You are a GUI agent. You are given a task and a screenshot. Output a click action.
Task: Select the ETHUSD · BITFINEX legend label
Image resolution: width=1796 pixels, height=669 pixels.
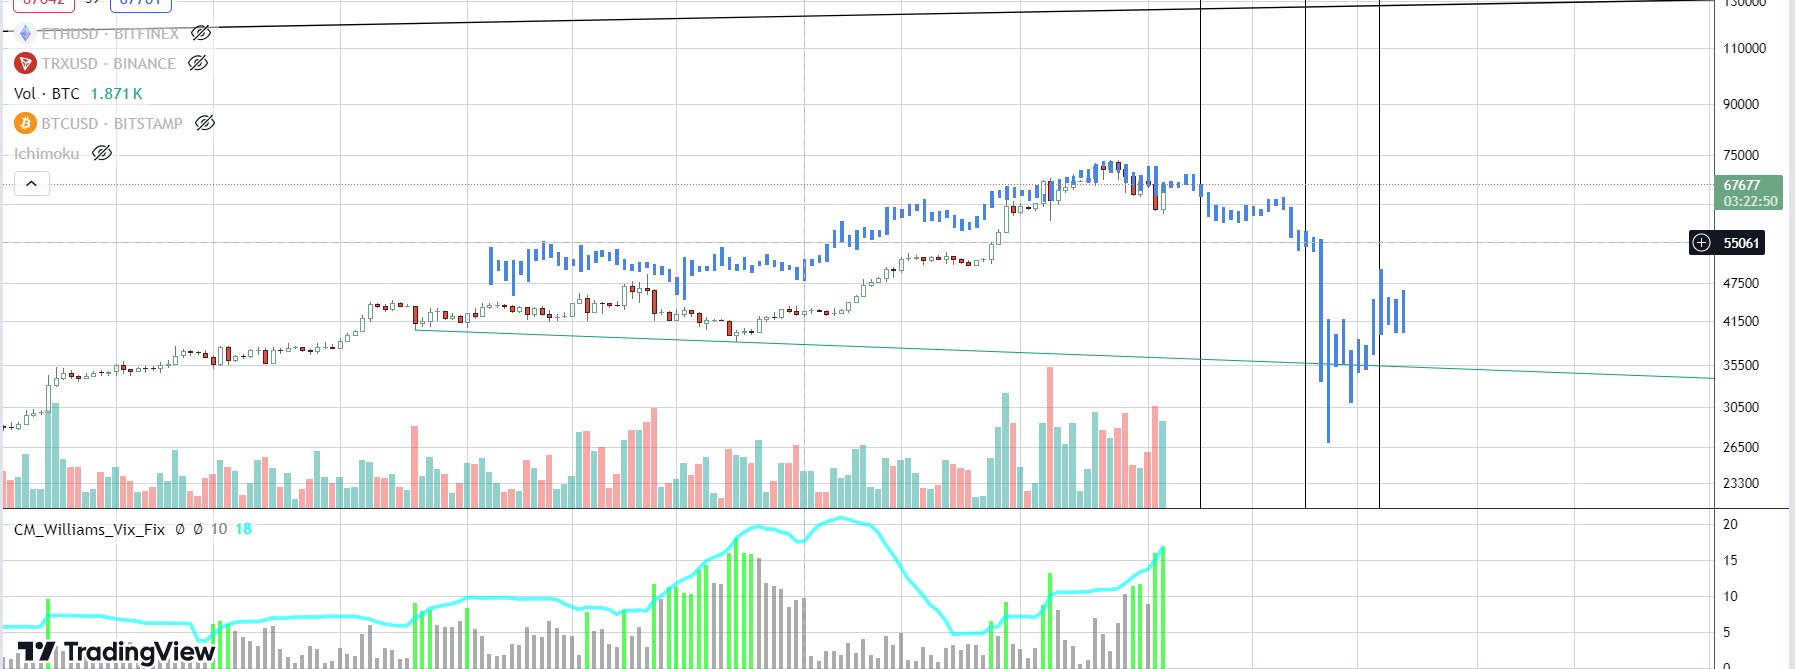coord(110,34)
